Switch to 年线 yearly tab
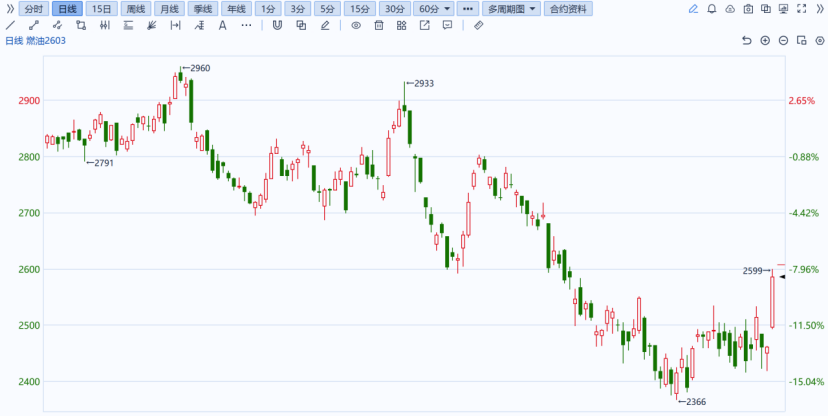829x417 pixels. pyautogui.click(x=236, y=8)
